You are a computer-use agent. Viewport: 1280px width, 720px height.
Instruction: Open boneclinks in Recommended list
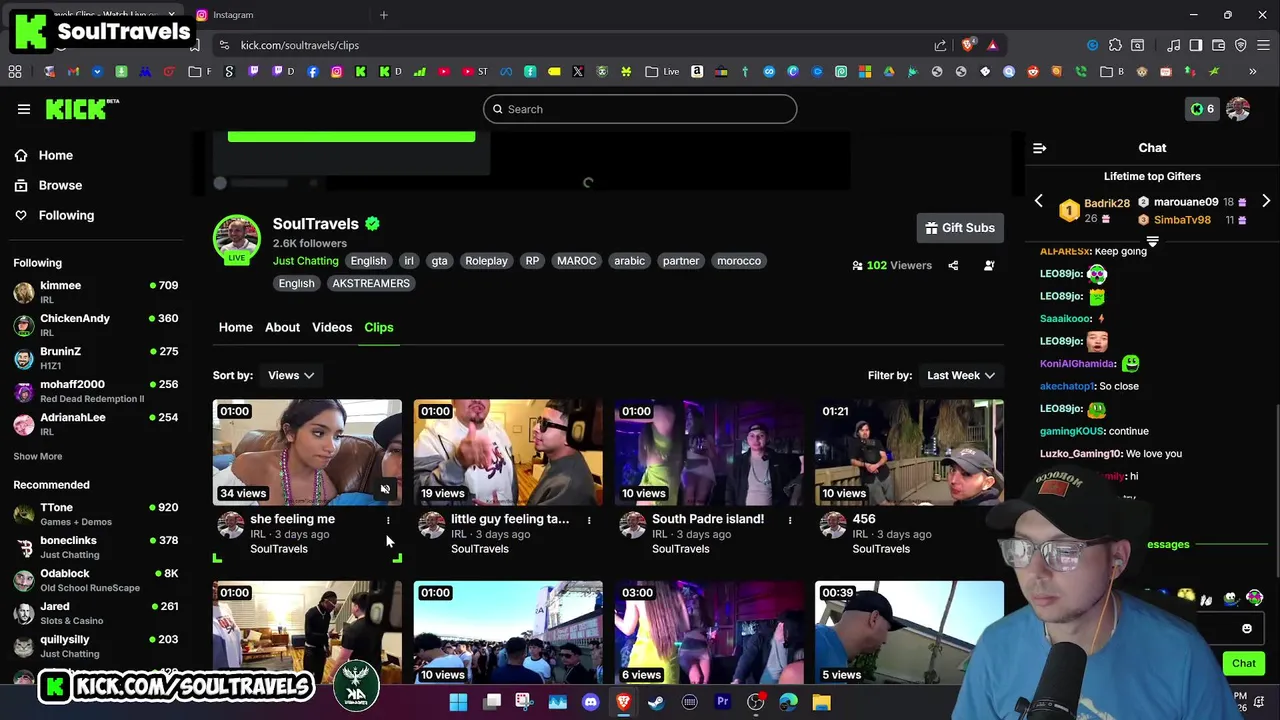95,547
